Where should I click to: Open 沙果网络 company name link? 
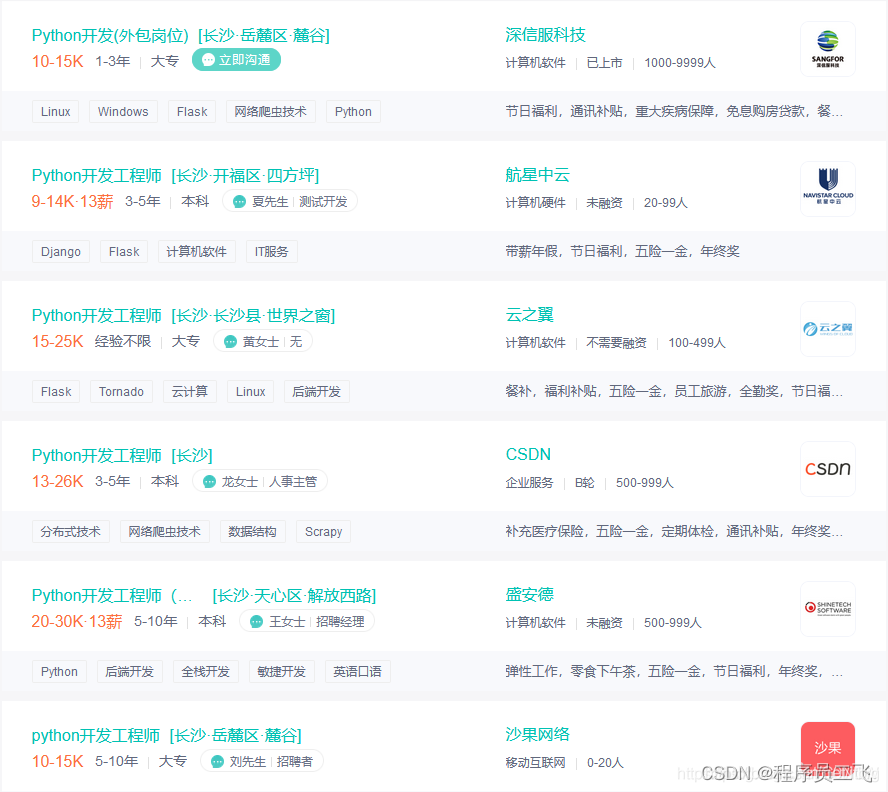[x=537, y=734]
